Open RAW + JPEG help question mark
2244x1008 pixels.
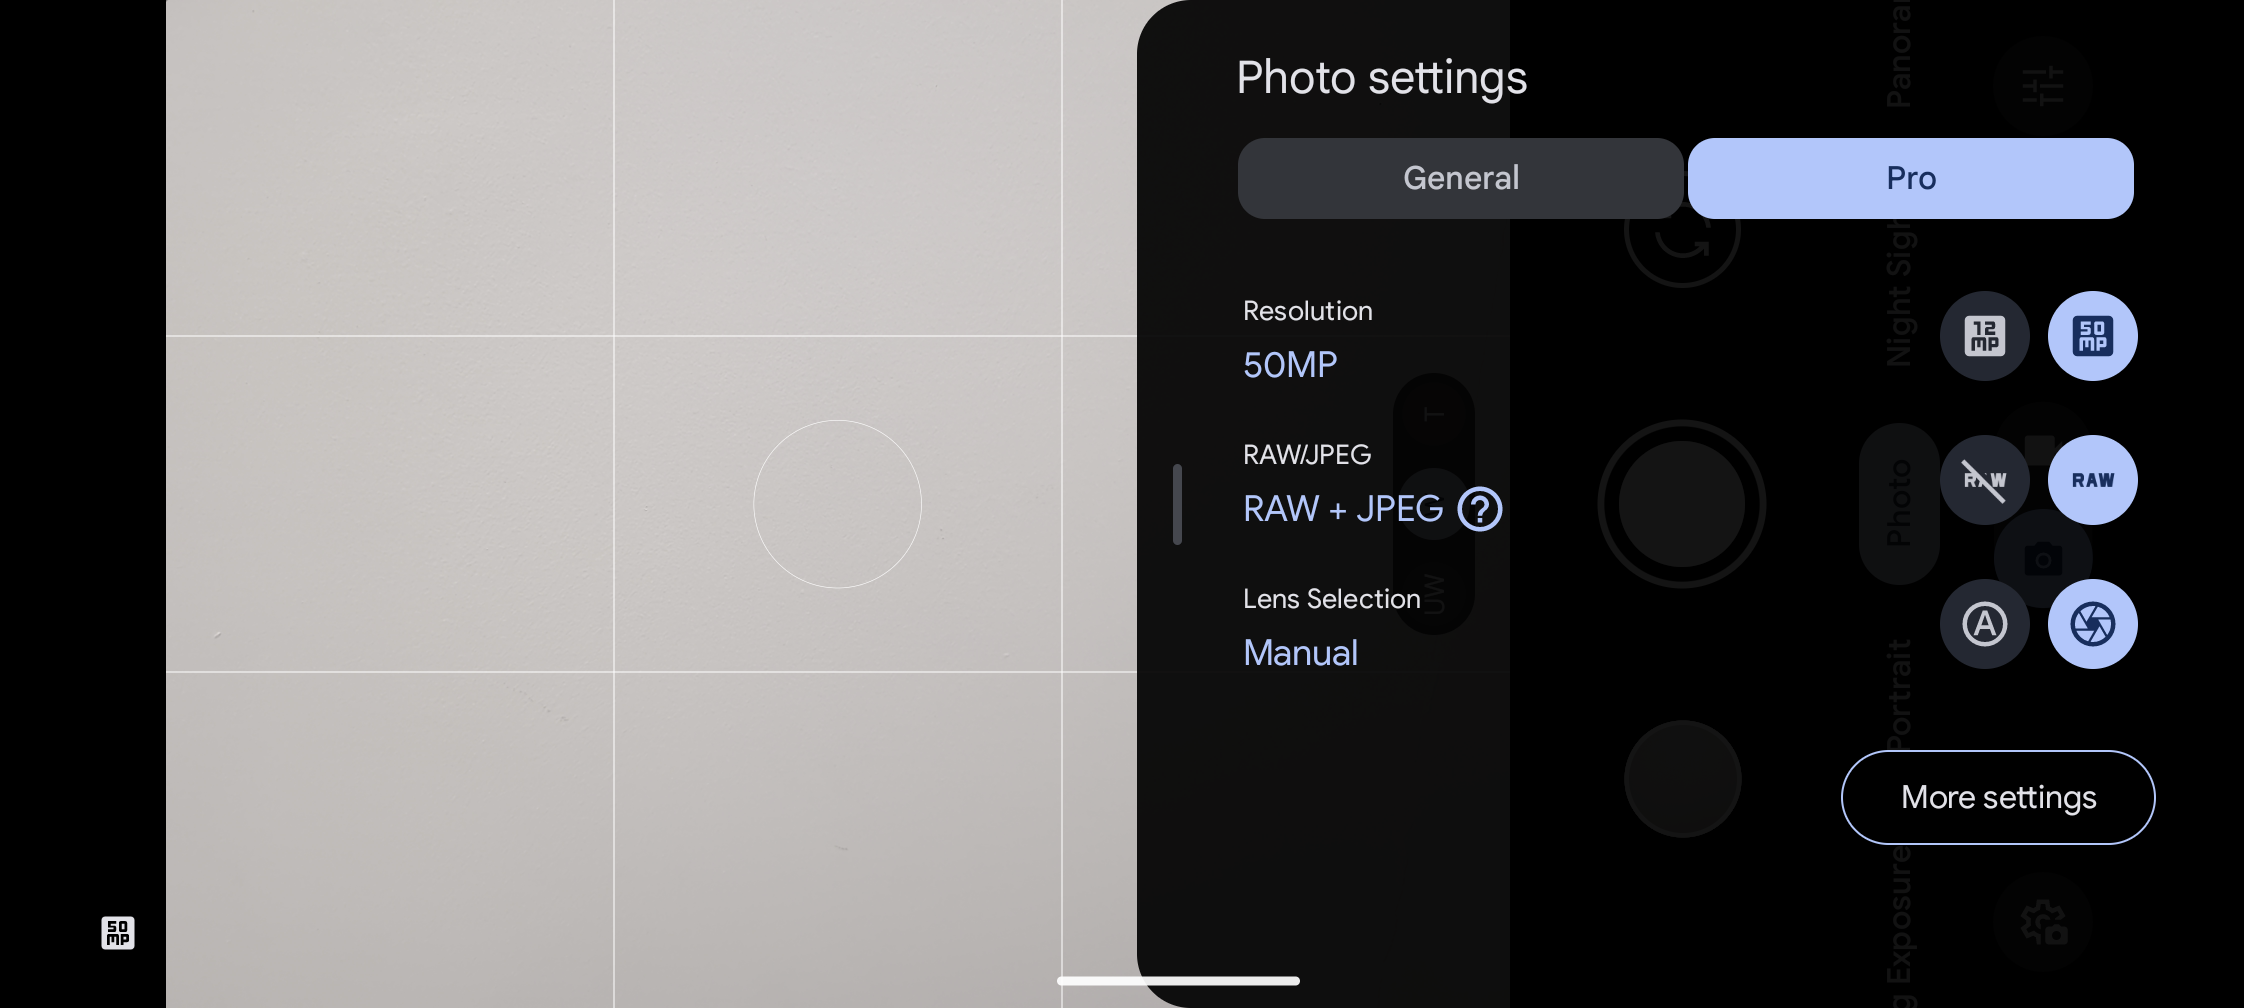tap(1479, 509)
